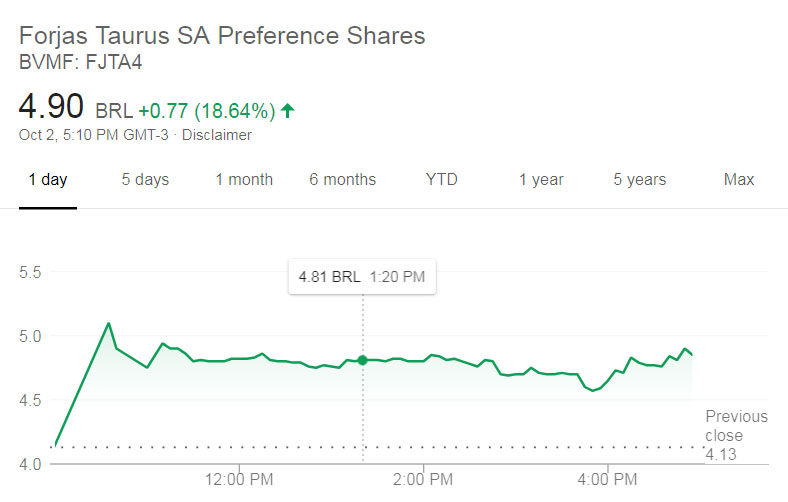View the 5 years chart
Viewport: 788px width, 502px height.
[639, 180]
